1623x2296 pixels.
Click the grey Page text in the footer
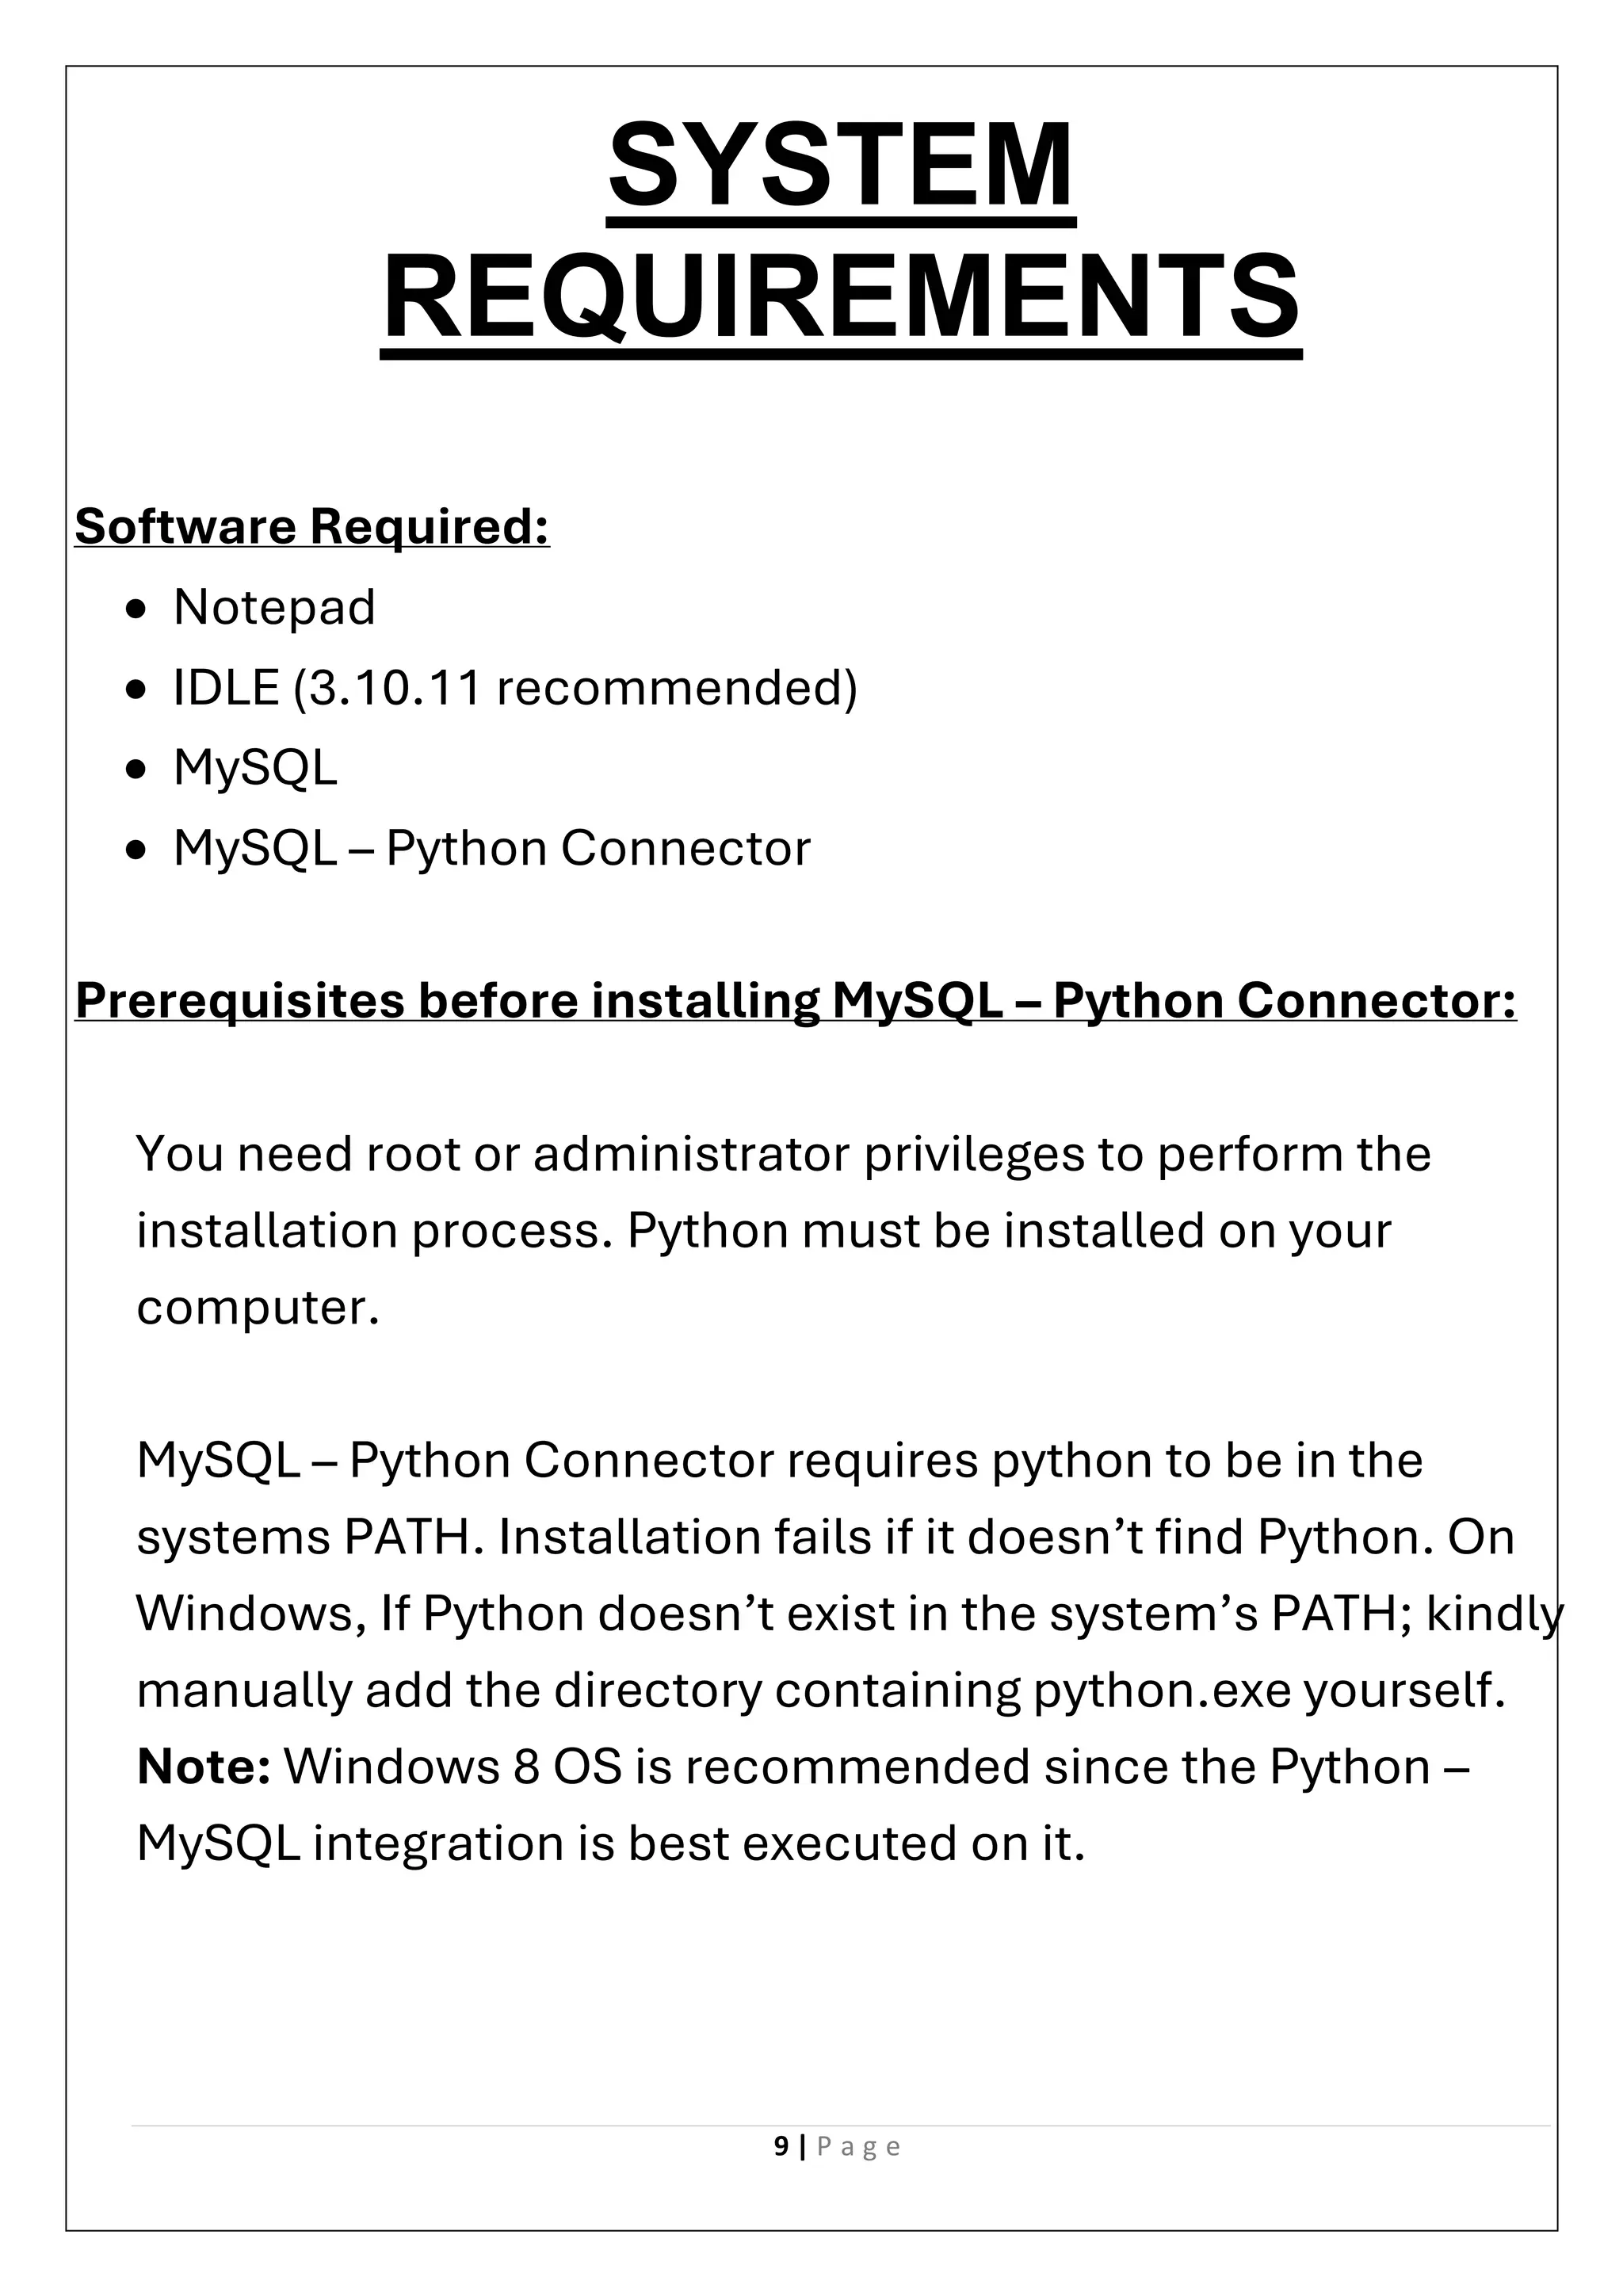(x=859, y=2147)
